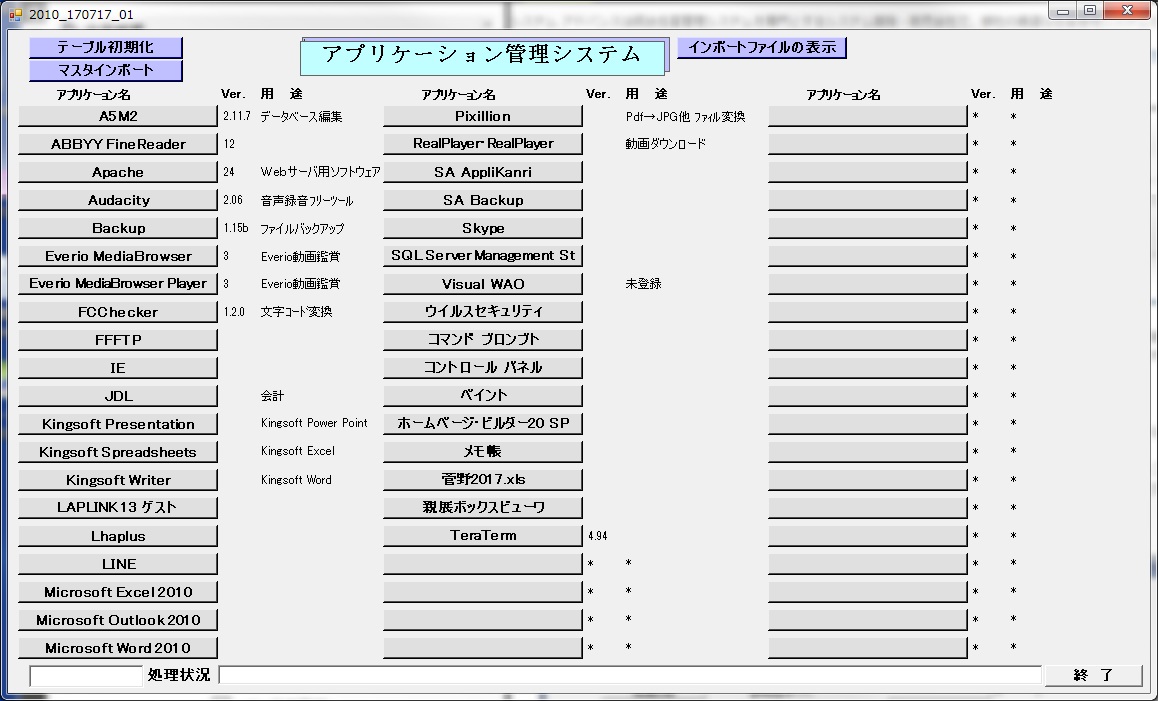This screenshot has height=701, width=1158.
Task: Open Kingsoft Spreadsheets
Action: point(118,452)
